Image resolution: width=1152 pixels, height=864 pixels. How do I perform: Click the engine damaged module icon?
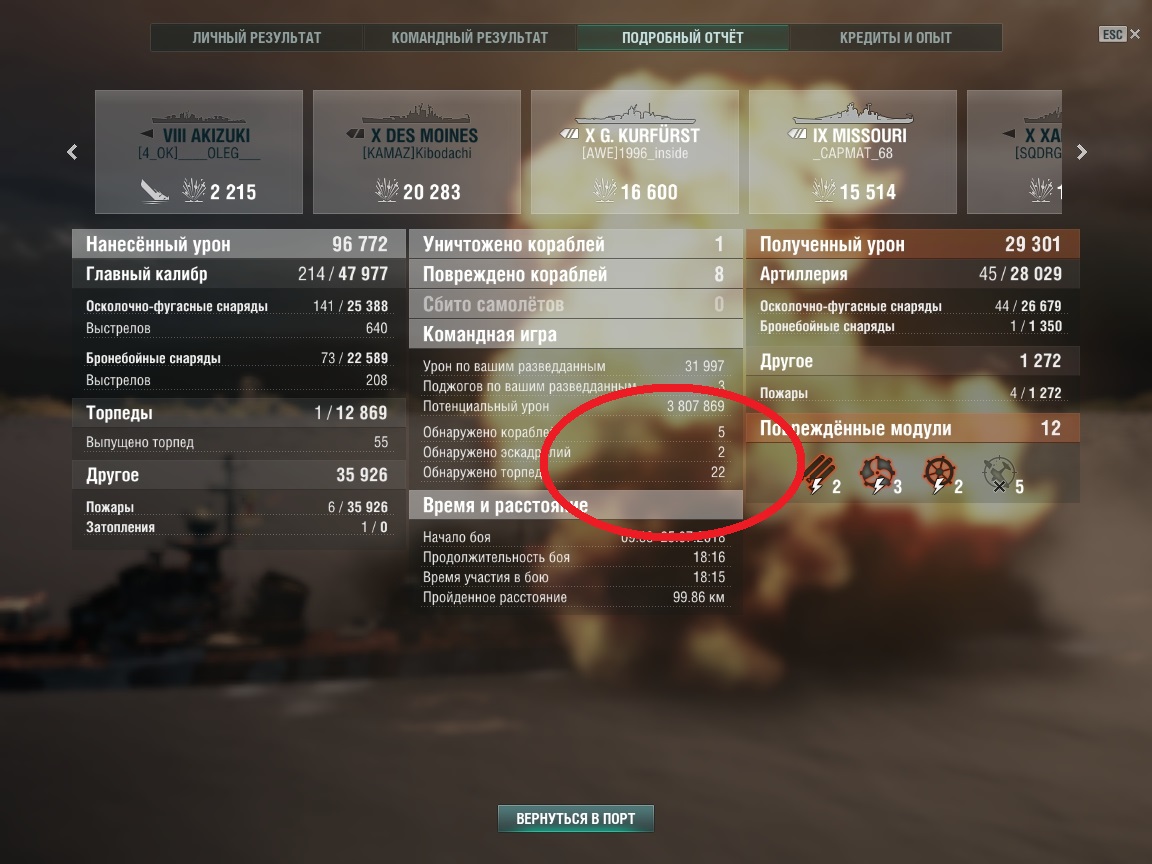tap(877, 474)
